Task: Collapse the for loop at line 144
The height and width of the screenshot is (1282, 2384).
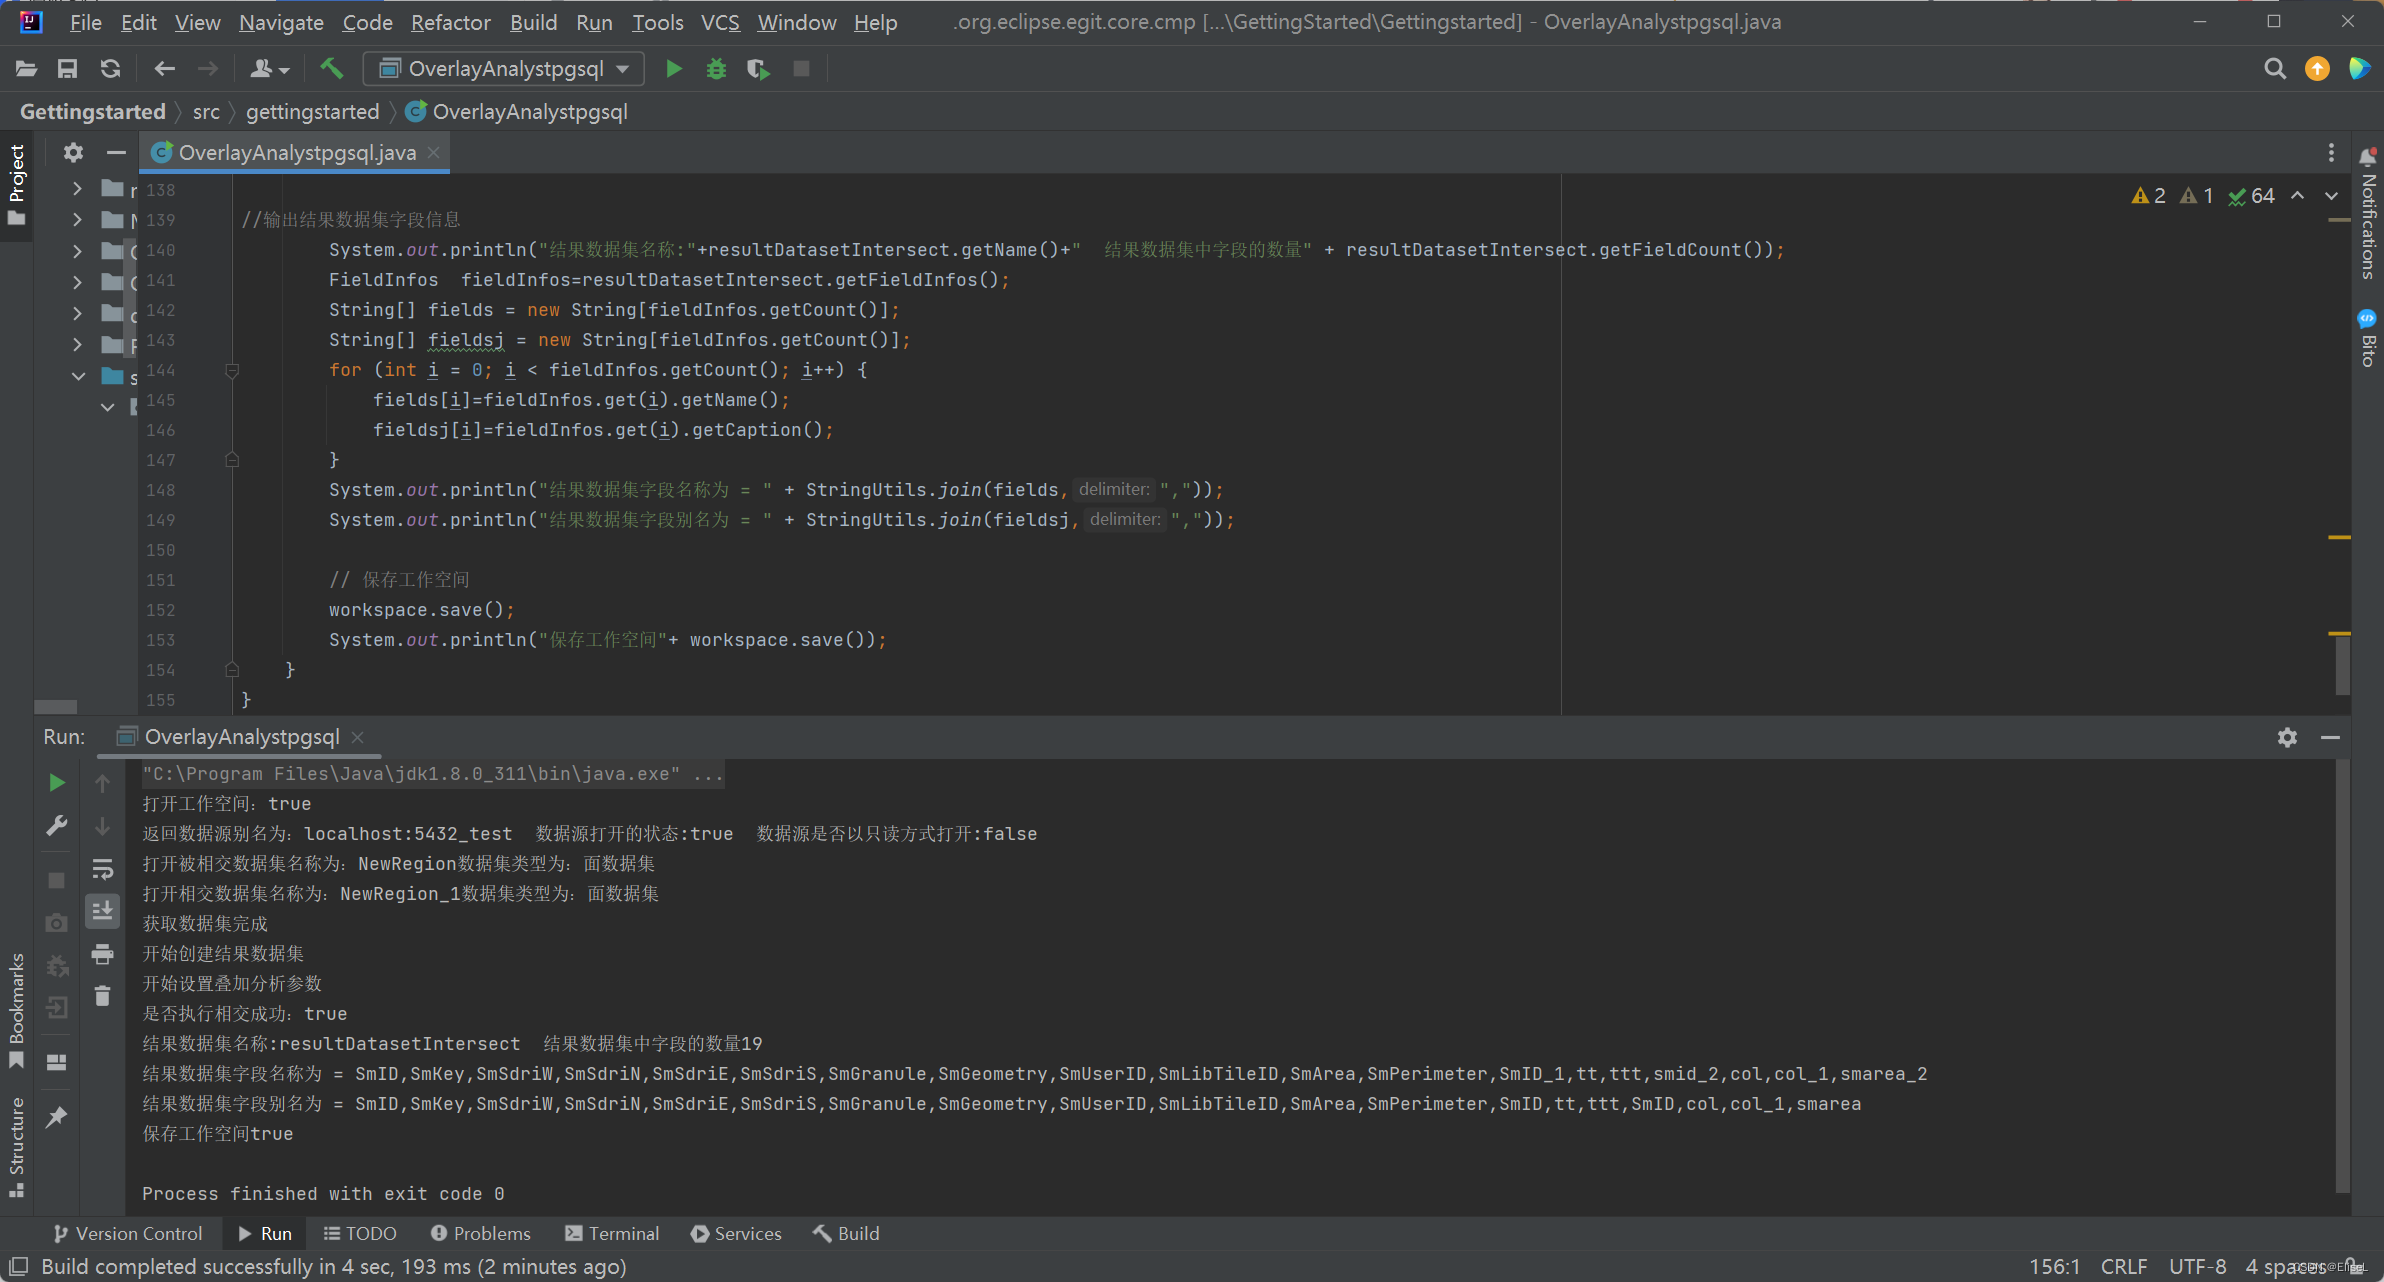Action: [x=232, y=371]
